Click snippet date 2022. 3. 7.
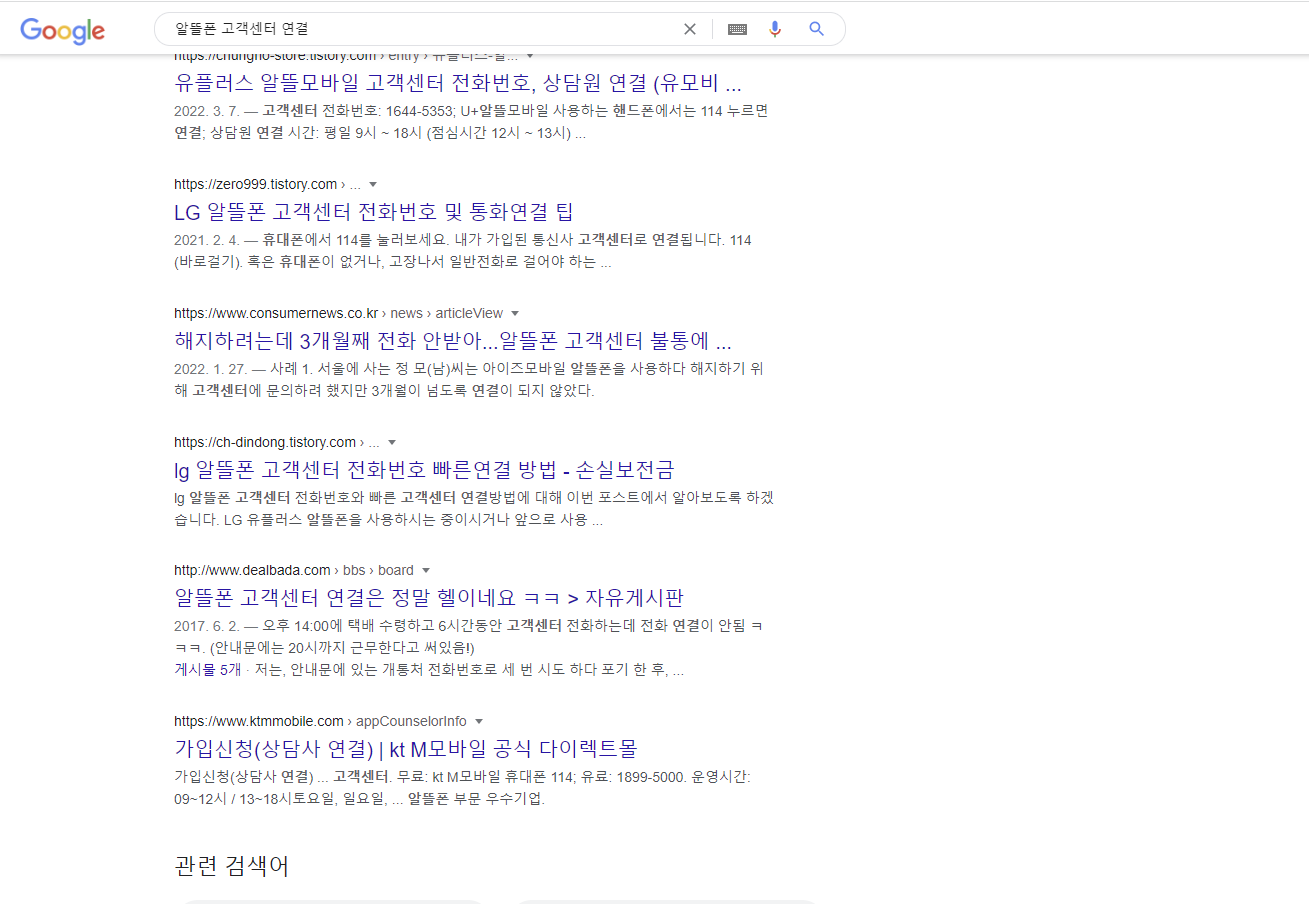The height and width of the screenshot is (904, 1309). (x=207, y=111)
